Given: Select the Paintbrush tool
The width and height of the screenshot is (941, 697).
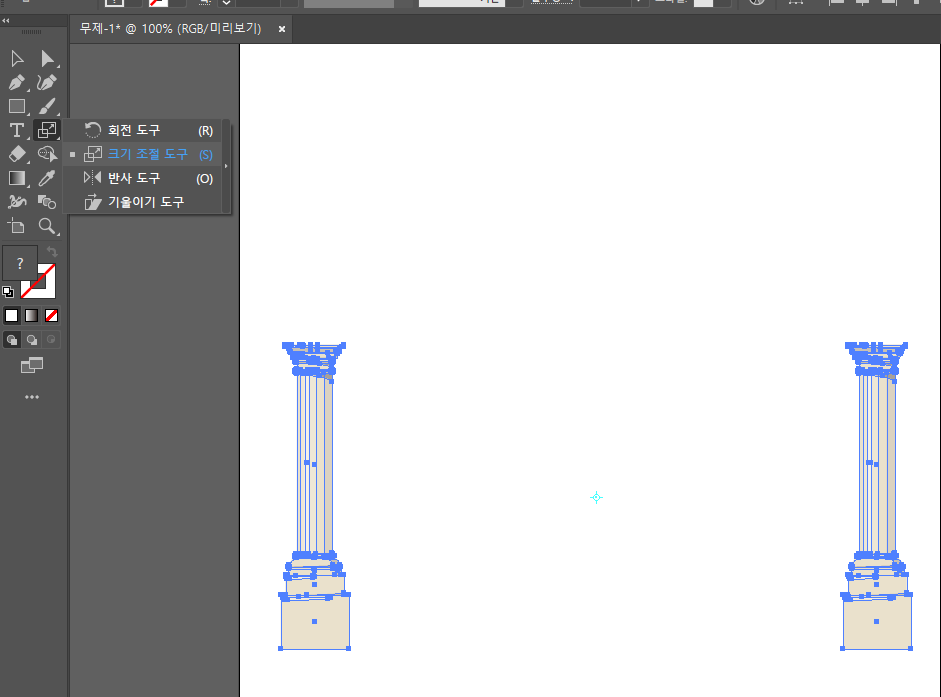Looking at the screenshot, I should tap(47, 106).
